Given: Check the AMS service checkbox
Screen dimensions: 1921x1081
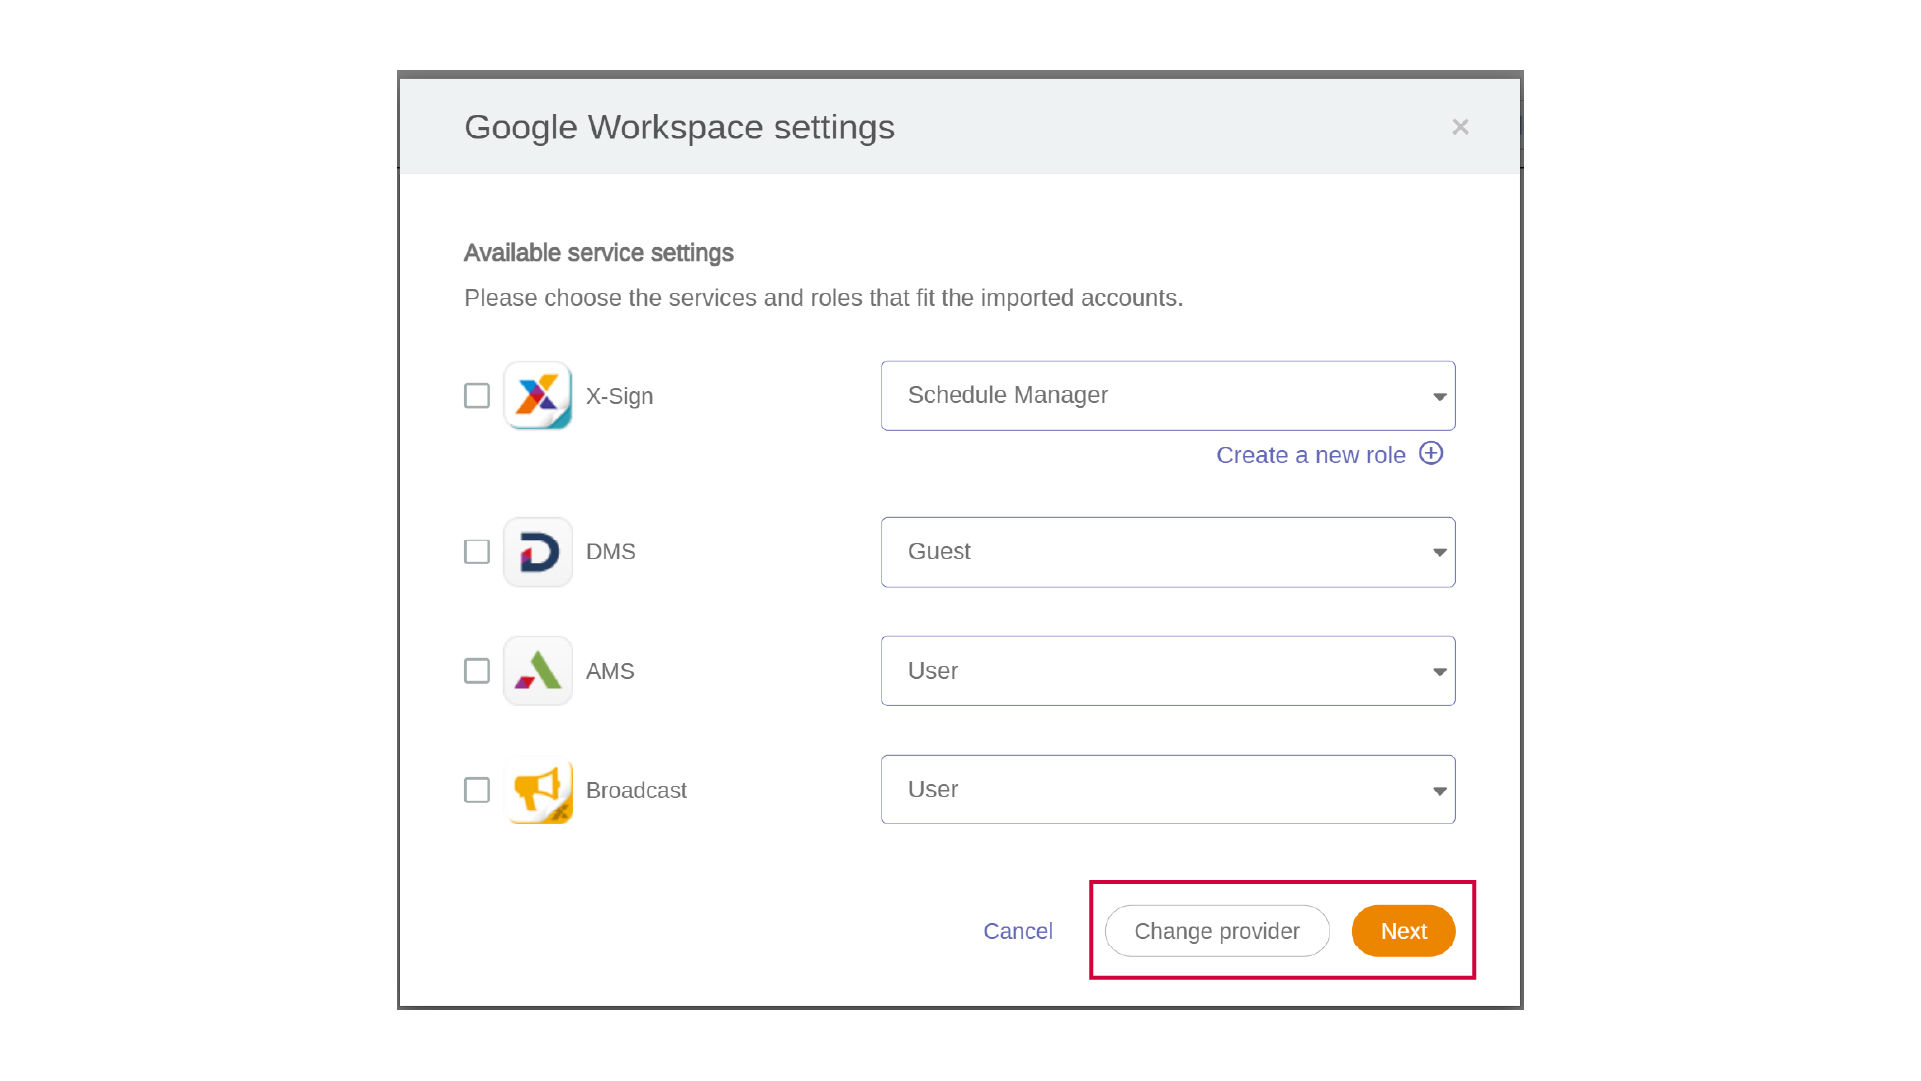Looking at the screenshot, I should (x=477, y=671).
